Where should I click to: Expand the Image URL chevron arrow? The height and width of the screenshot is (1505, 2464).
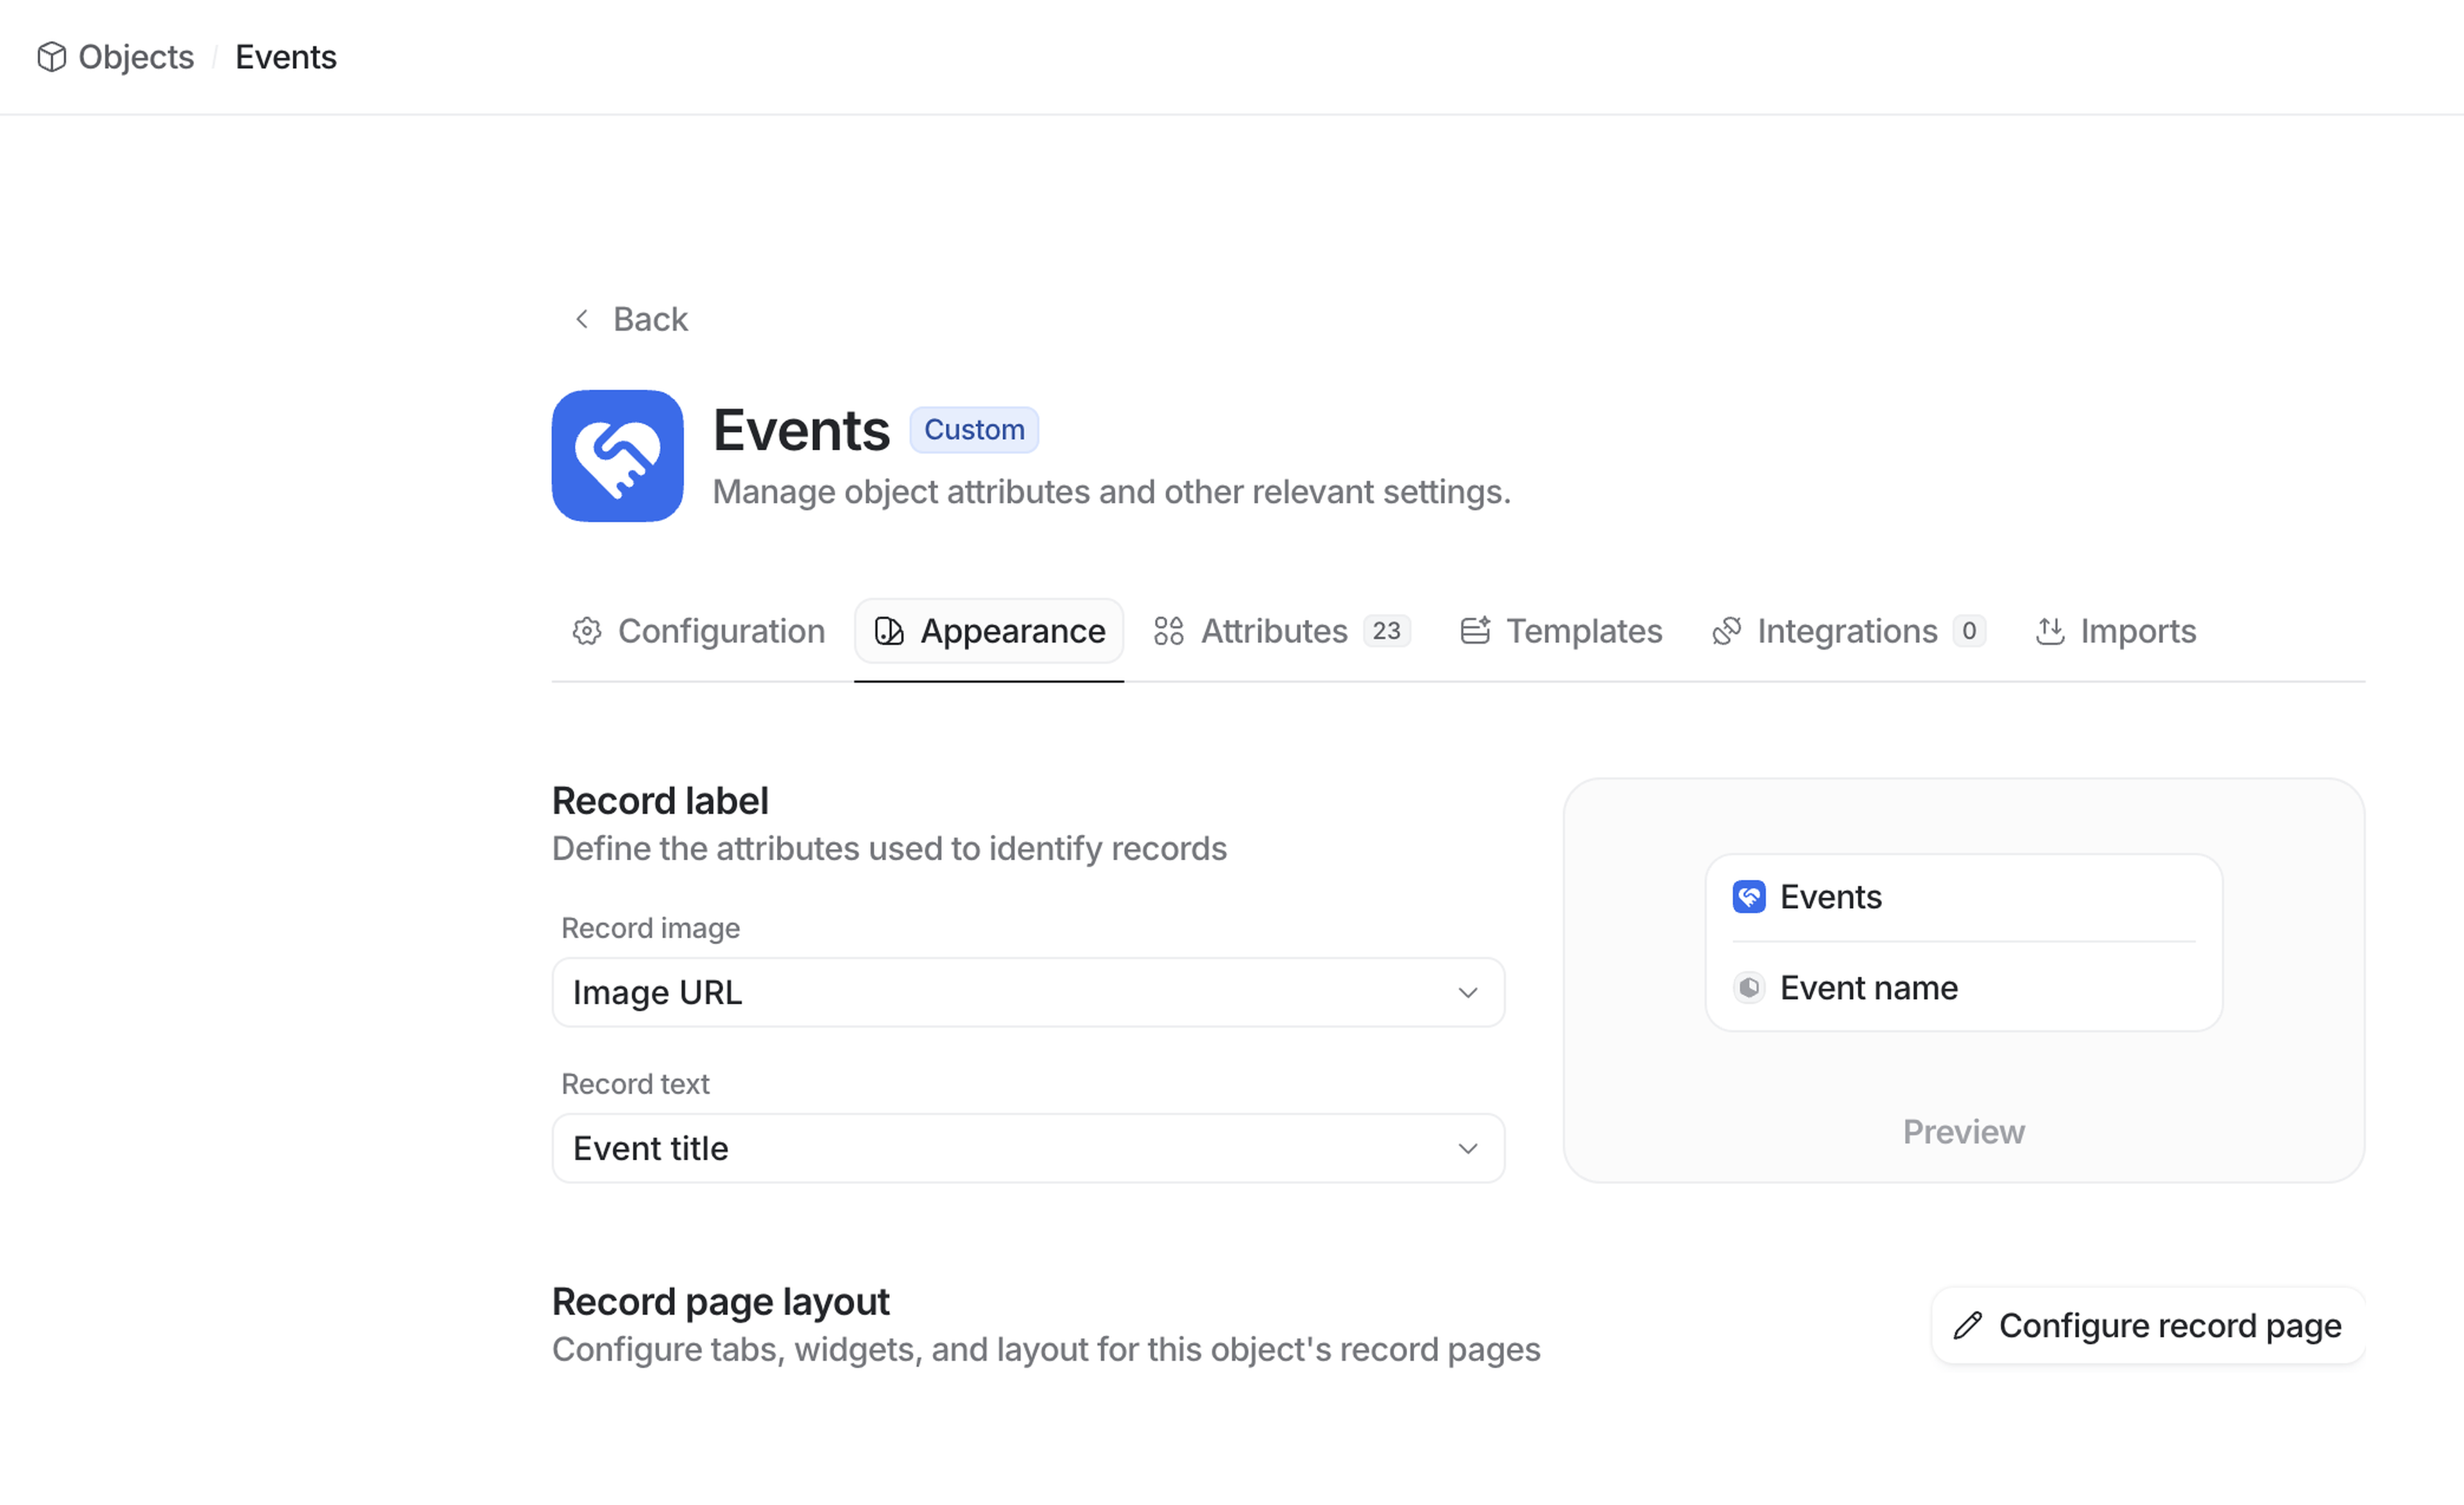tap(1467, 993)
